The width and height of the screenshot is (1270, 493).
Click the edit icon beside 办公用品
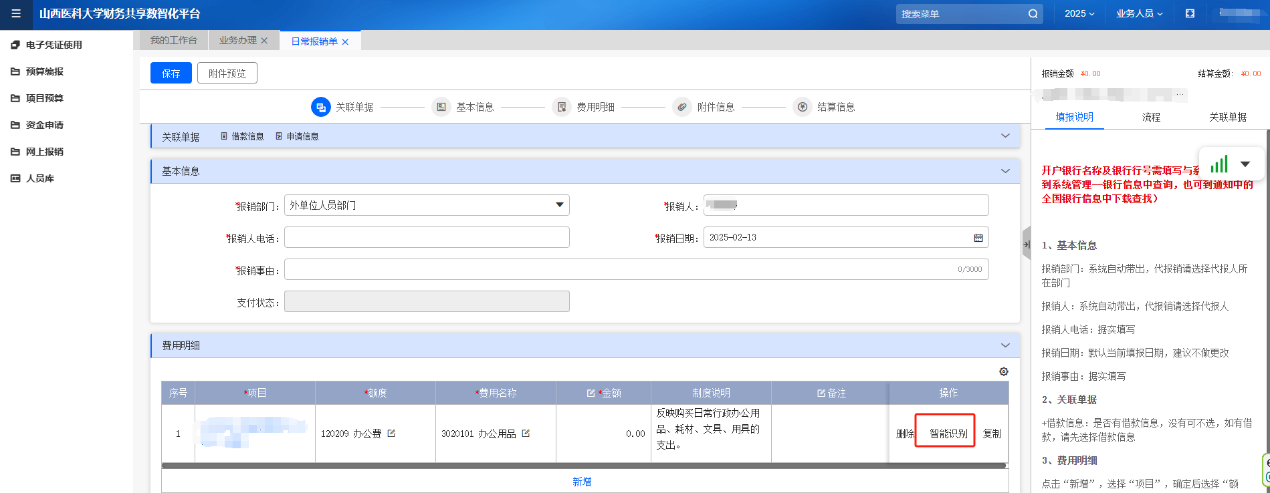coord(525,434)
